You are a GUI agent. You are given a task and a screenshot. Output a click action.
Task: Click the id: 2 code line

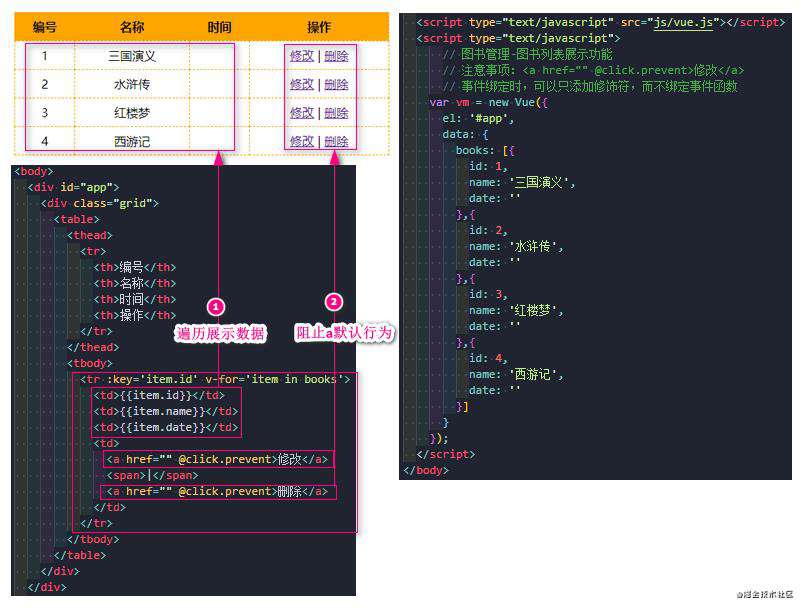488,230
